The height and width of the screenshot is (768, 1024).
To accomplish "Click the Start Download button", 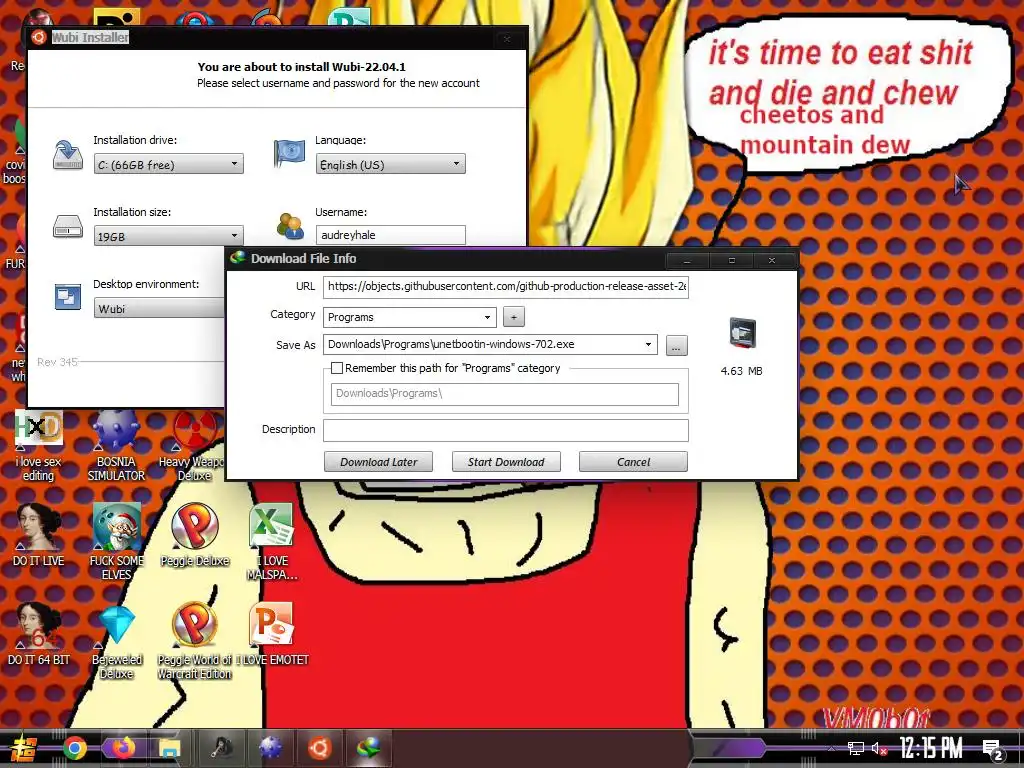I will coord(506,462).
